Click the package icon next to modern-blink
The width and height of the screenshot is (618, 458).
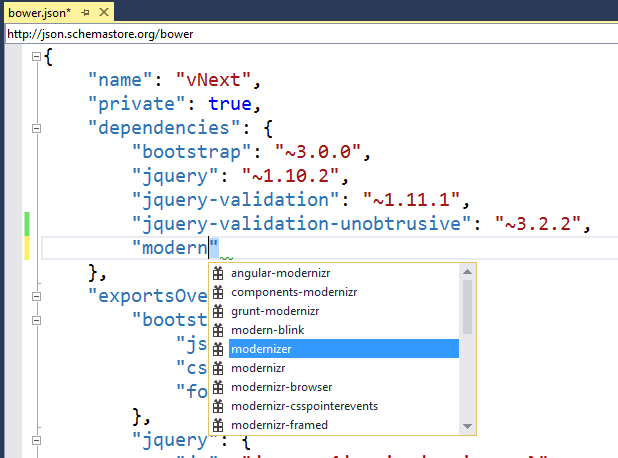(x=217, y=330)
